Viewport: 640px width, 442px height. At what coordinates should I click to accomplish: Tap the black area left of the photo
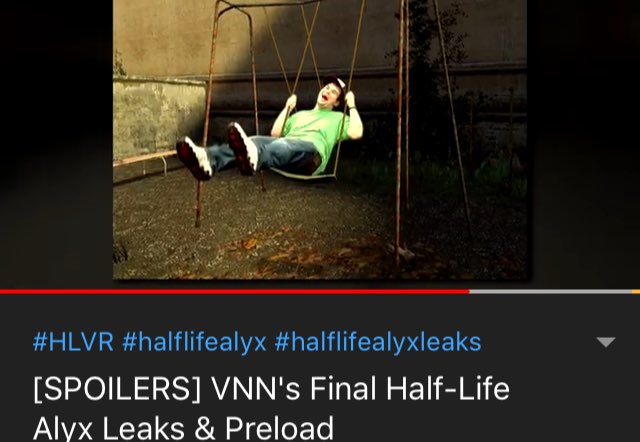click(56, 143)
